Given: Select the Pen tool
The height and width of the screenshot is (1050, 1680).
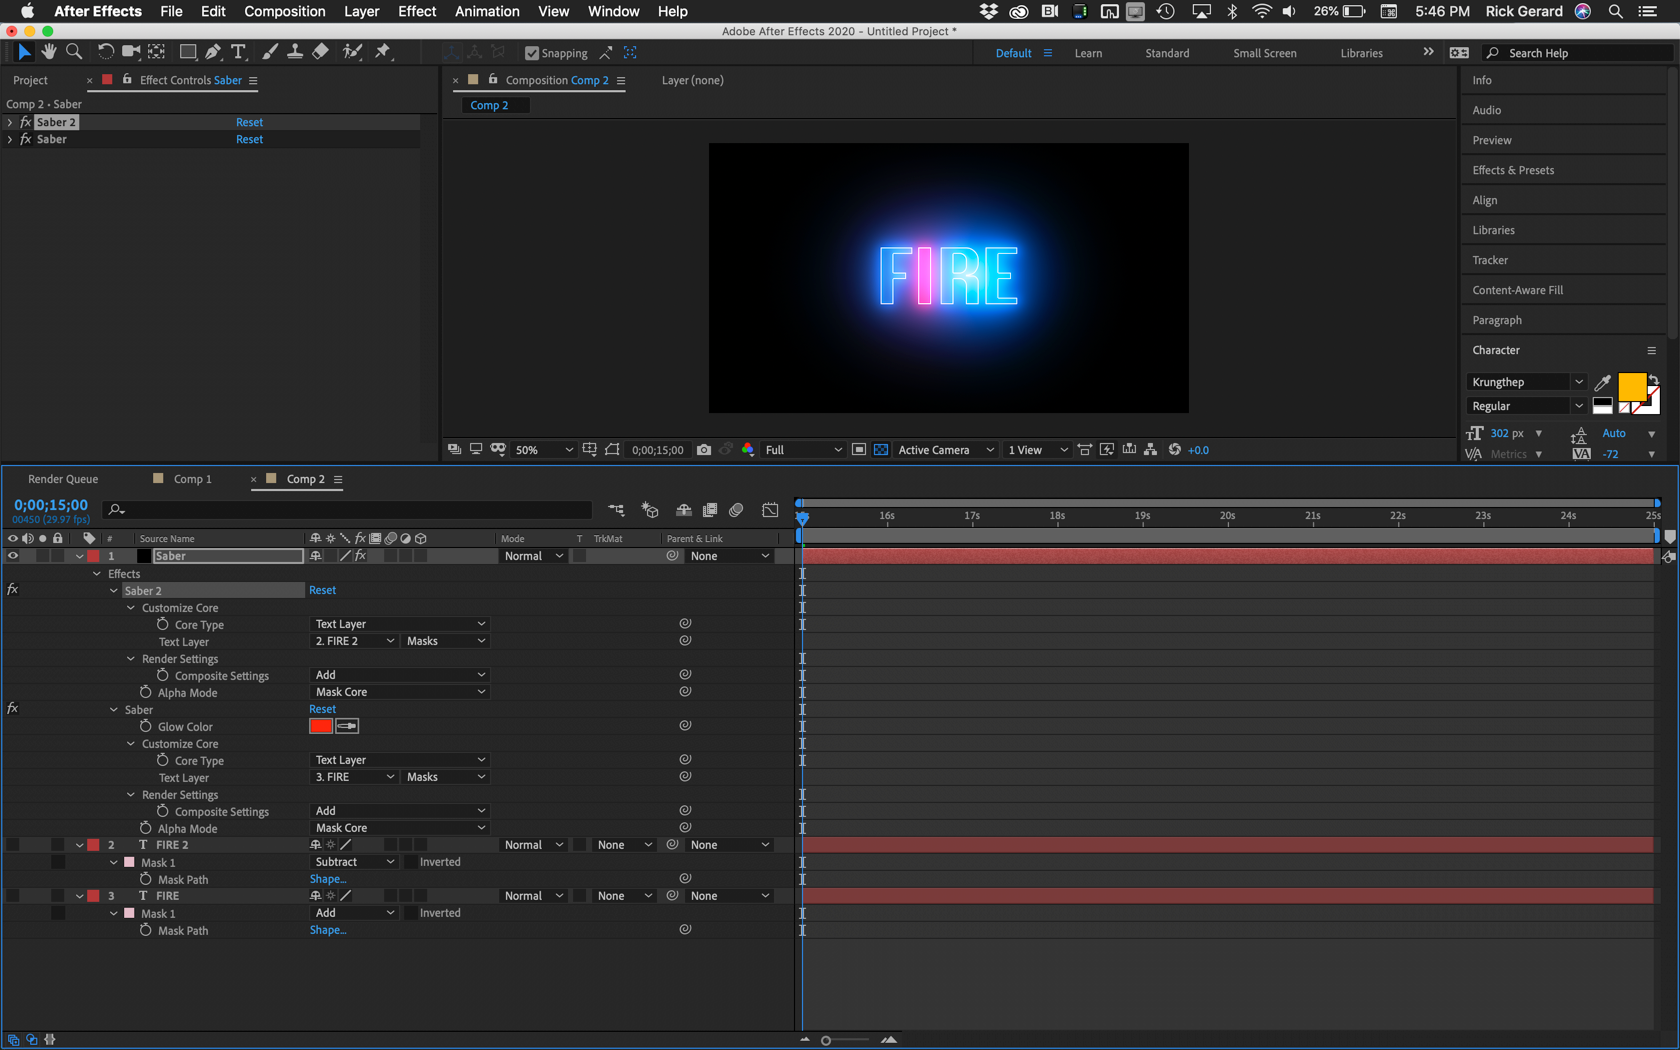Looking at the screenshot, I should [x=213, y=51].
